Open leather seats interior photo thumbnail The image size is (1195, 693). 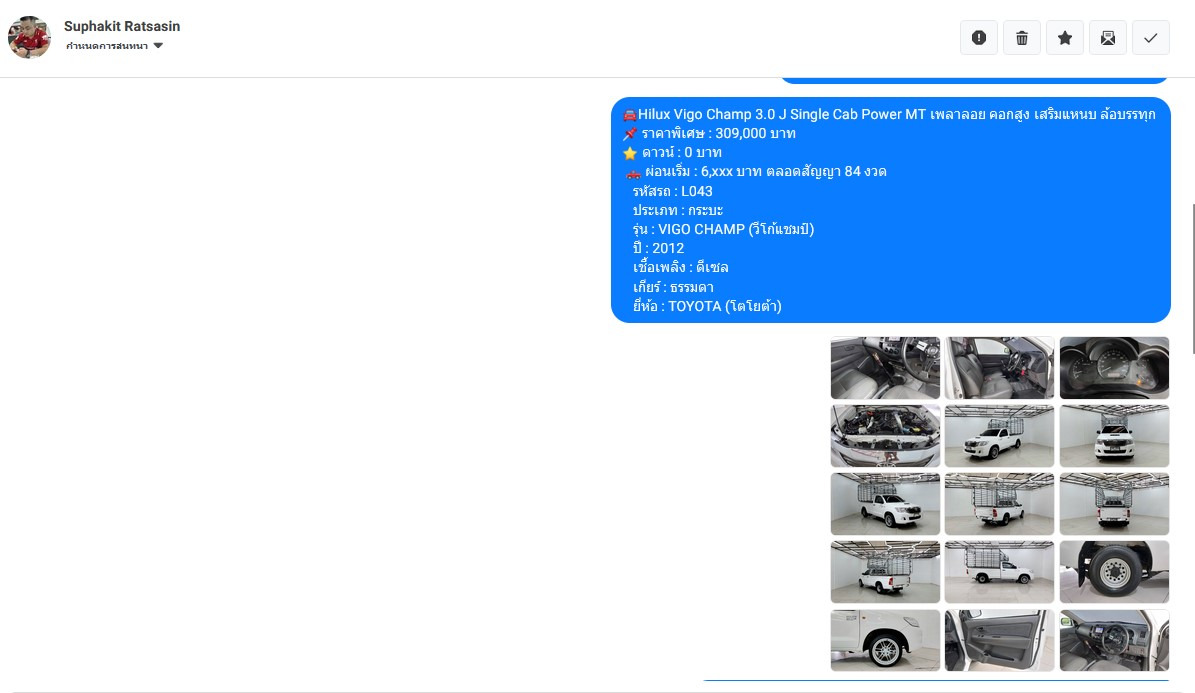(999, 367)
